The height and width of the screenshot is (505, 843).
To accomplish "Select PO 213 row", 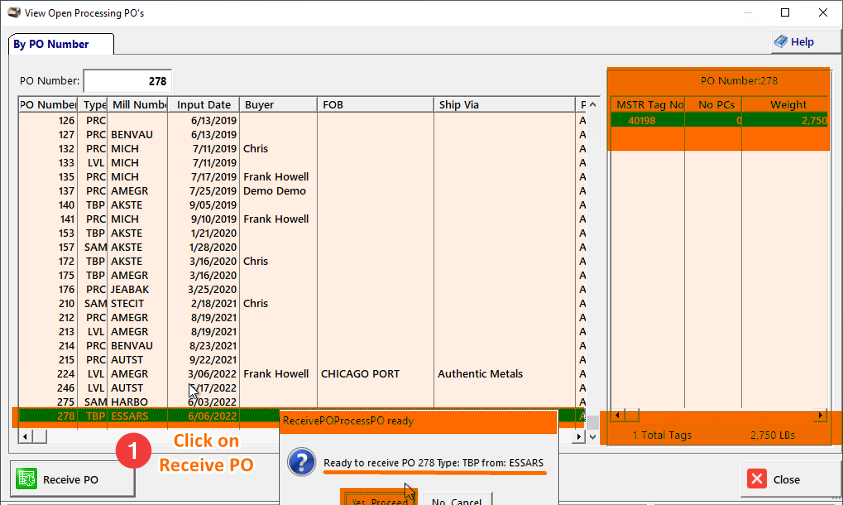I will point(302,331).
